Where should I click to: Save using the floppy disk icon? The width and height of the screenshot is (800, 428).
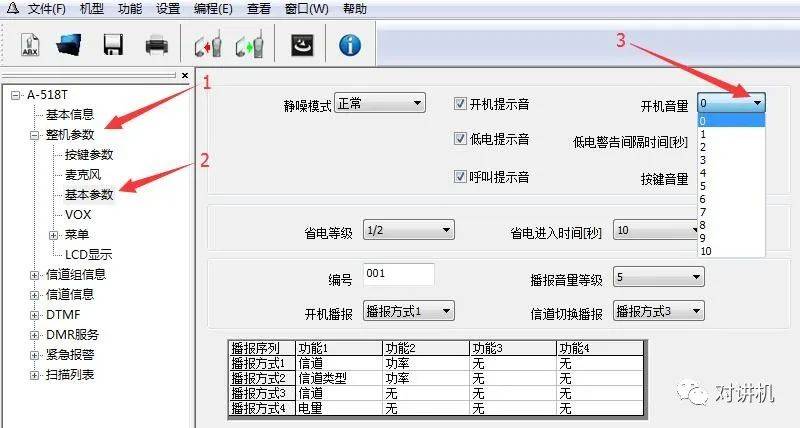click(x=112, y=45)
